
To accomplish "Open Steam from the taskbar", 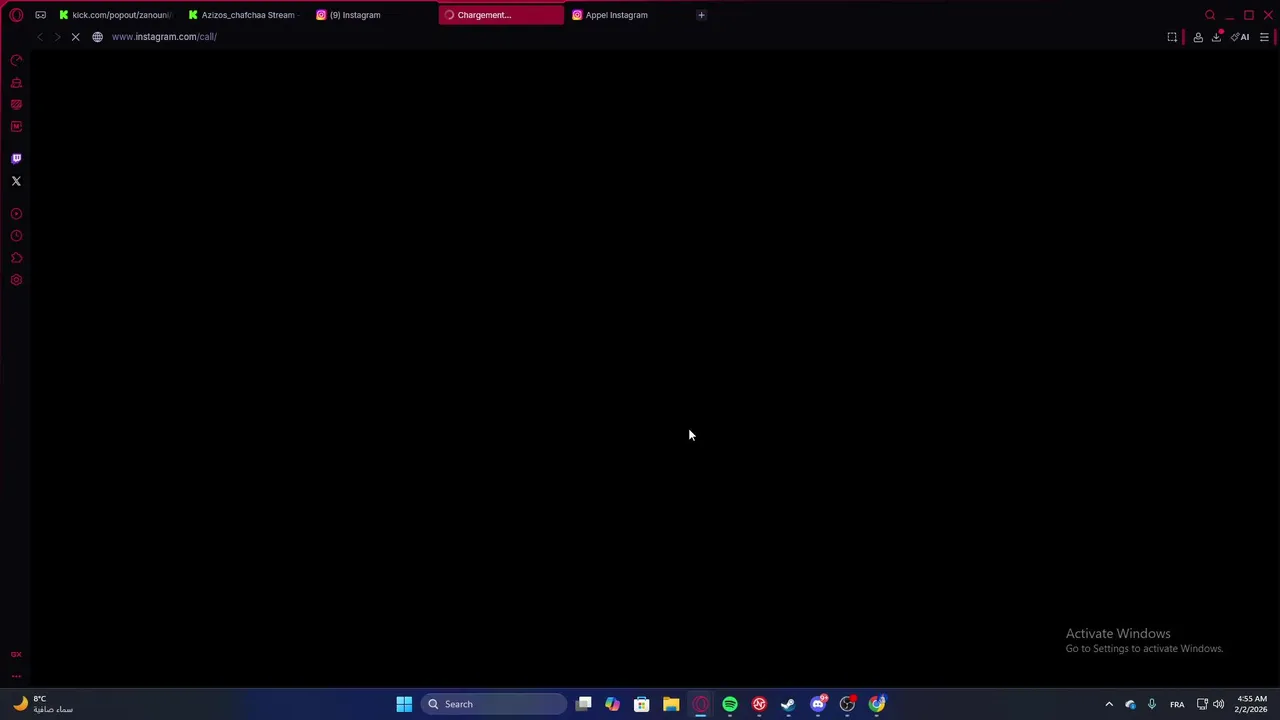I will point(788,704).
